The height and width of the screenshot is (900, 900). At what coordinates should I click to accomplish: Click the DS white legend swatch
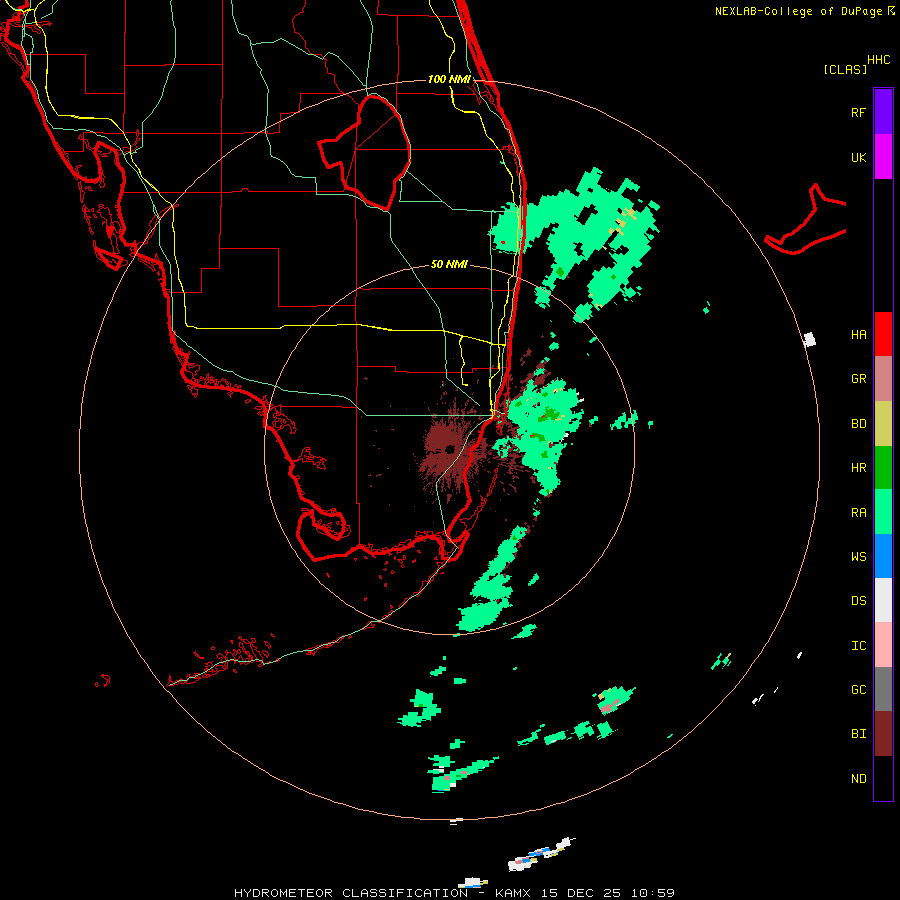tap(883, 600)
